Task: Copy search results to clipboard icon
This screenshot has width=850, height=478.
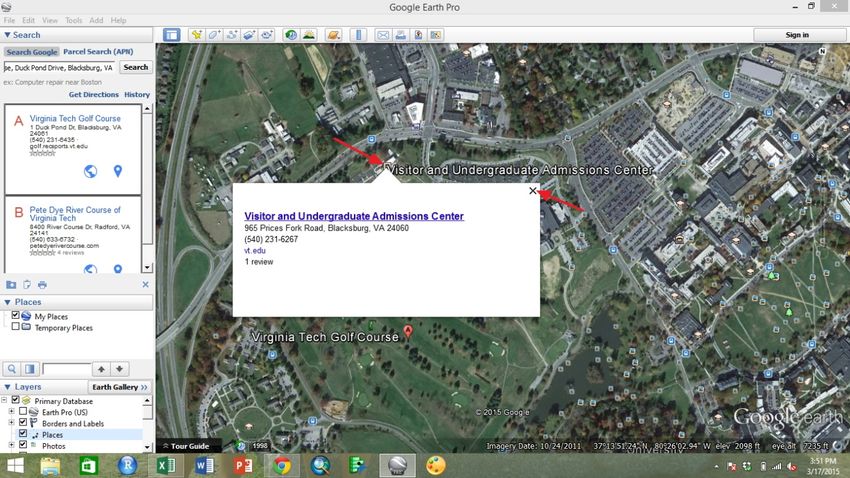Action: (x=27, y=285)
